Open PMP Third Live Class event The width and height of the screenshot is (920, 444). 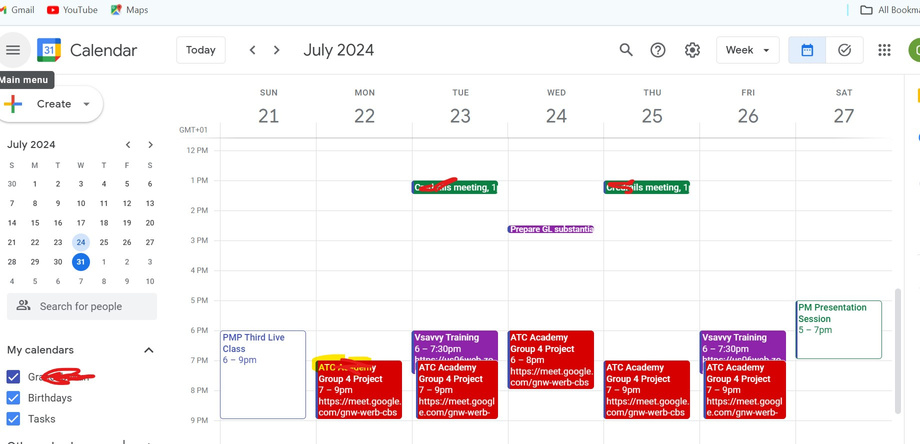point(263,375)
